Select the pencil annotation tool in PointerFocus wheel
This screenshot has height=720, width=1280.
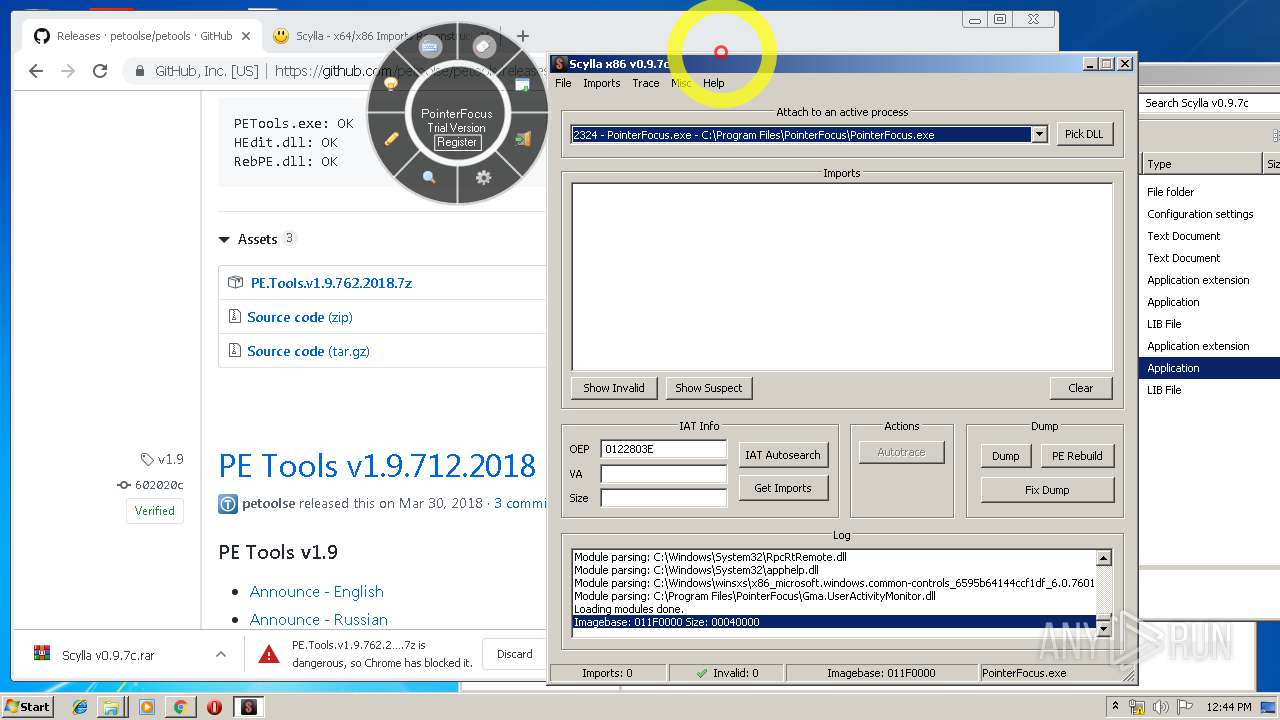[x=391, y=139]
